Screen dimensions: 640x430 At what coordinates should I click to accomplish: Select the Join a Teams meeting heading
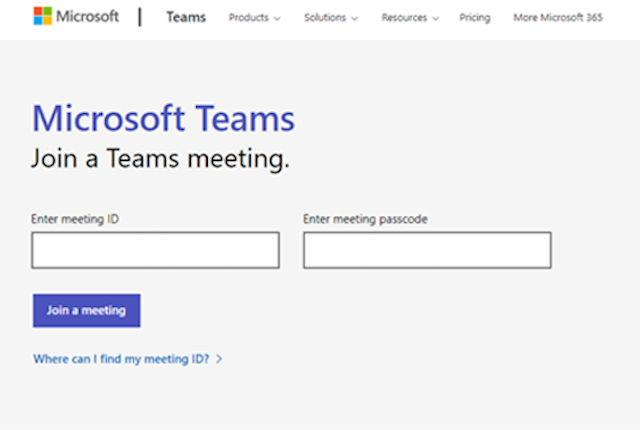pyautogui.click(x=160, y=158)
